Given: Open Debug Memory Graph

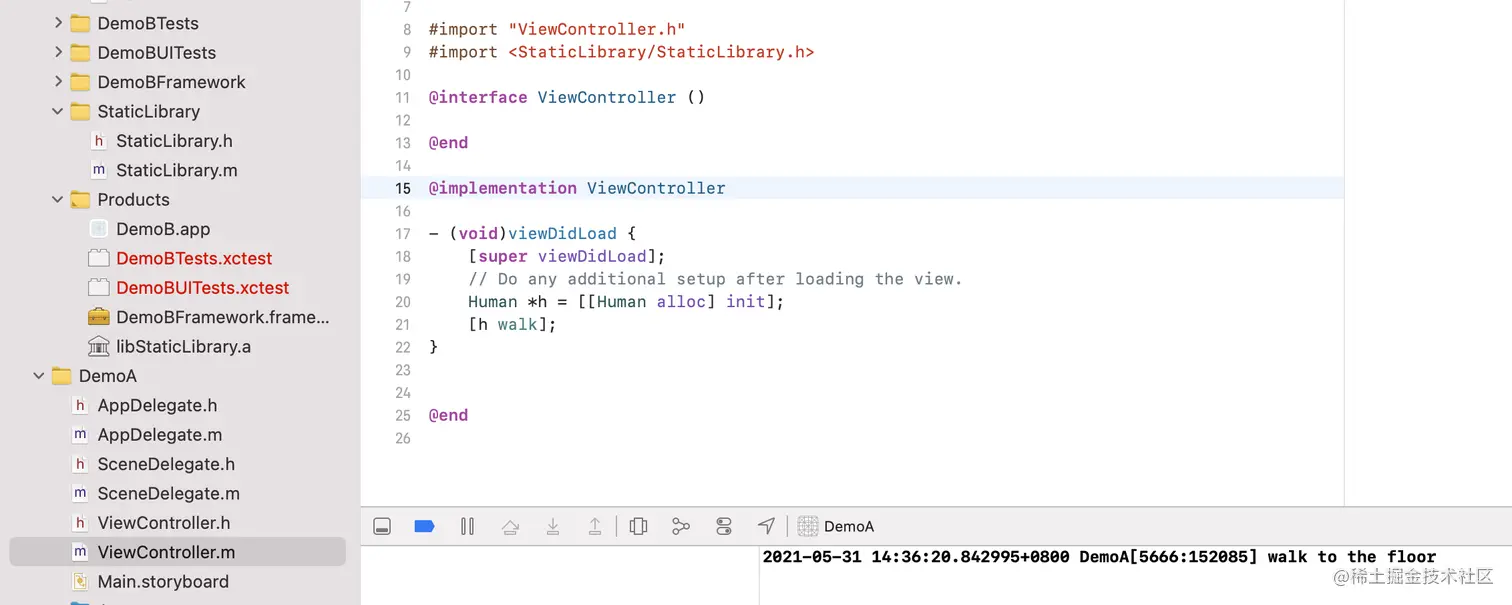Looking at the screenshot, I should (x=681, y=526).
